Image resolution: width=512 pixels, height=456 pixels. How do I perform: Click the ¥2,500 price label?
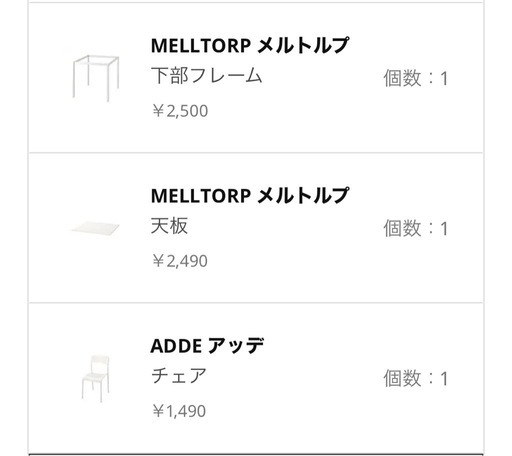(180, 111)
